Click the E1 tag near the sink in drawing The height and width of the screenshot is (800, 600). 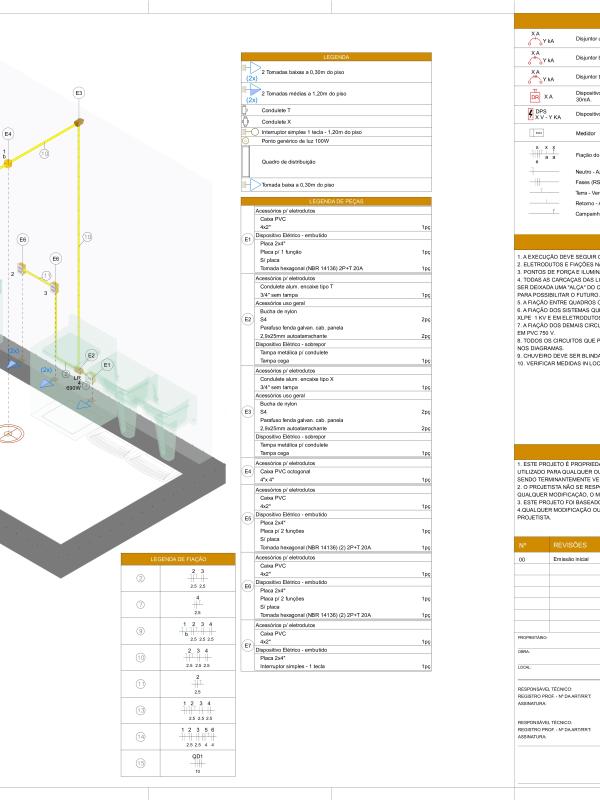pyautogui.click(x=107, y=365)
